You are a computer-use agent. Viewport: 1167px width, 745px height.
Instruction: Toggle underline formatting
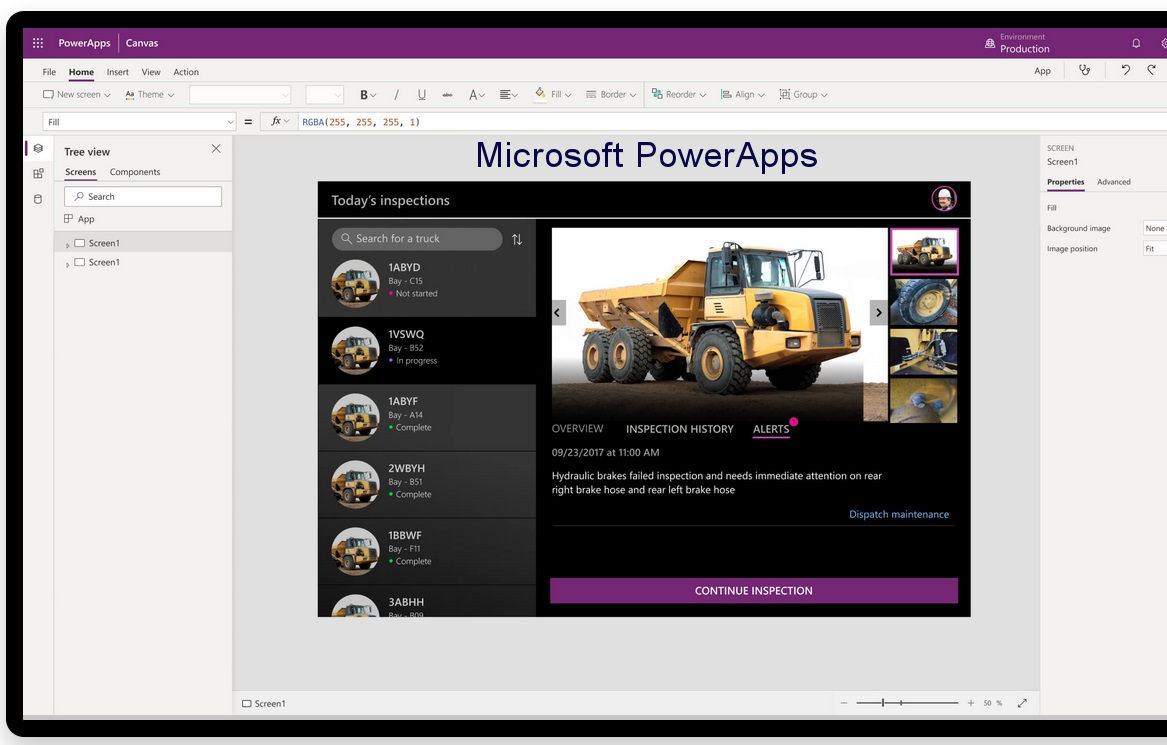click(x=422, y=95)
